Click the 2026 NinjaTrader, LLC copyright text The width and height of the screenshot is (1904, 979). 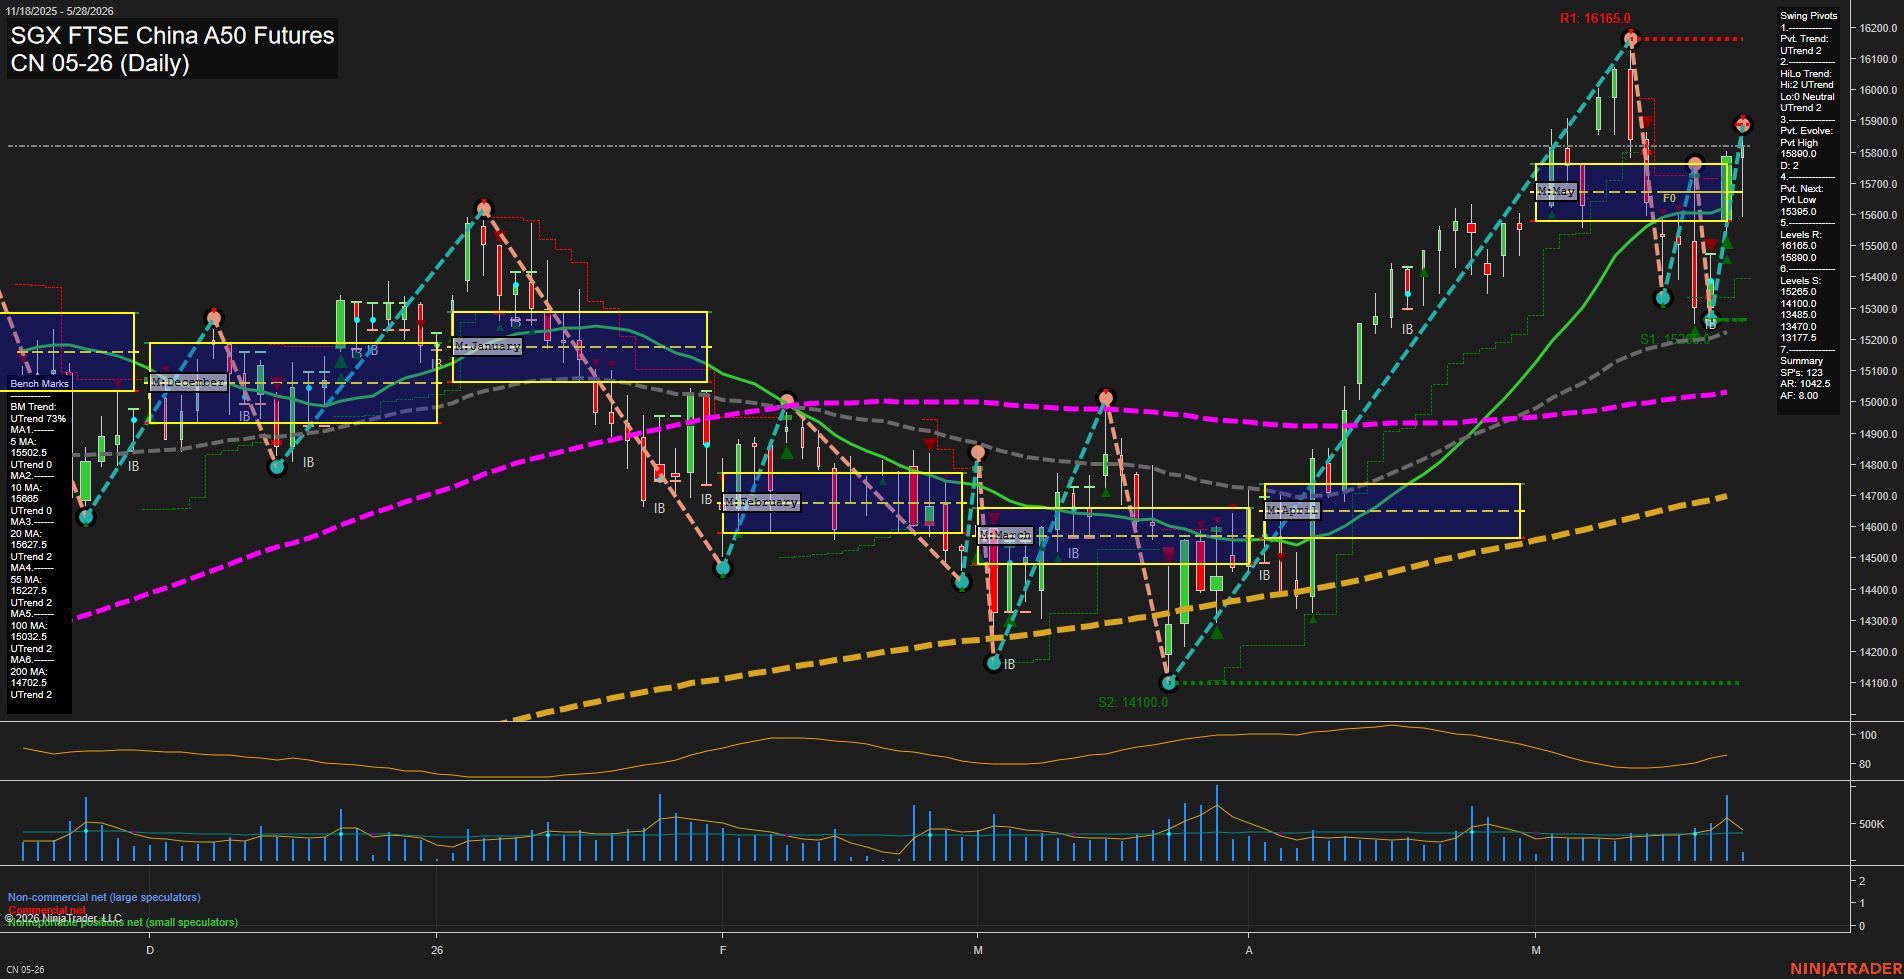(64, 918)
